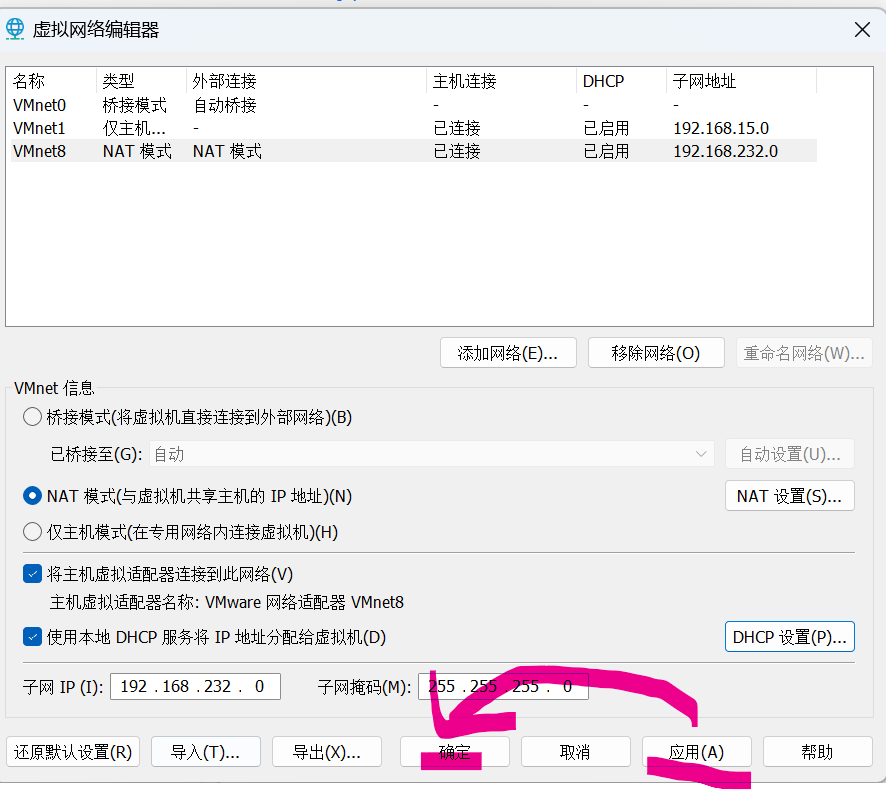
Task: Select 桥接模式 radio button
Action: coord(32,417)
